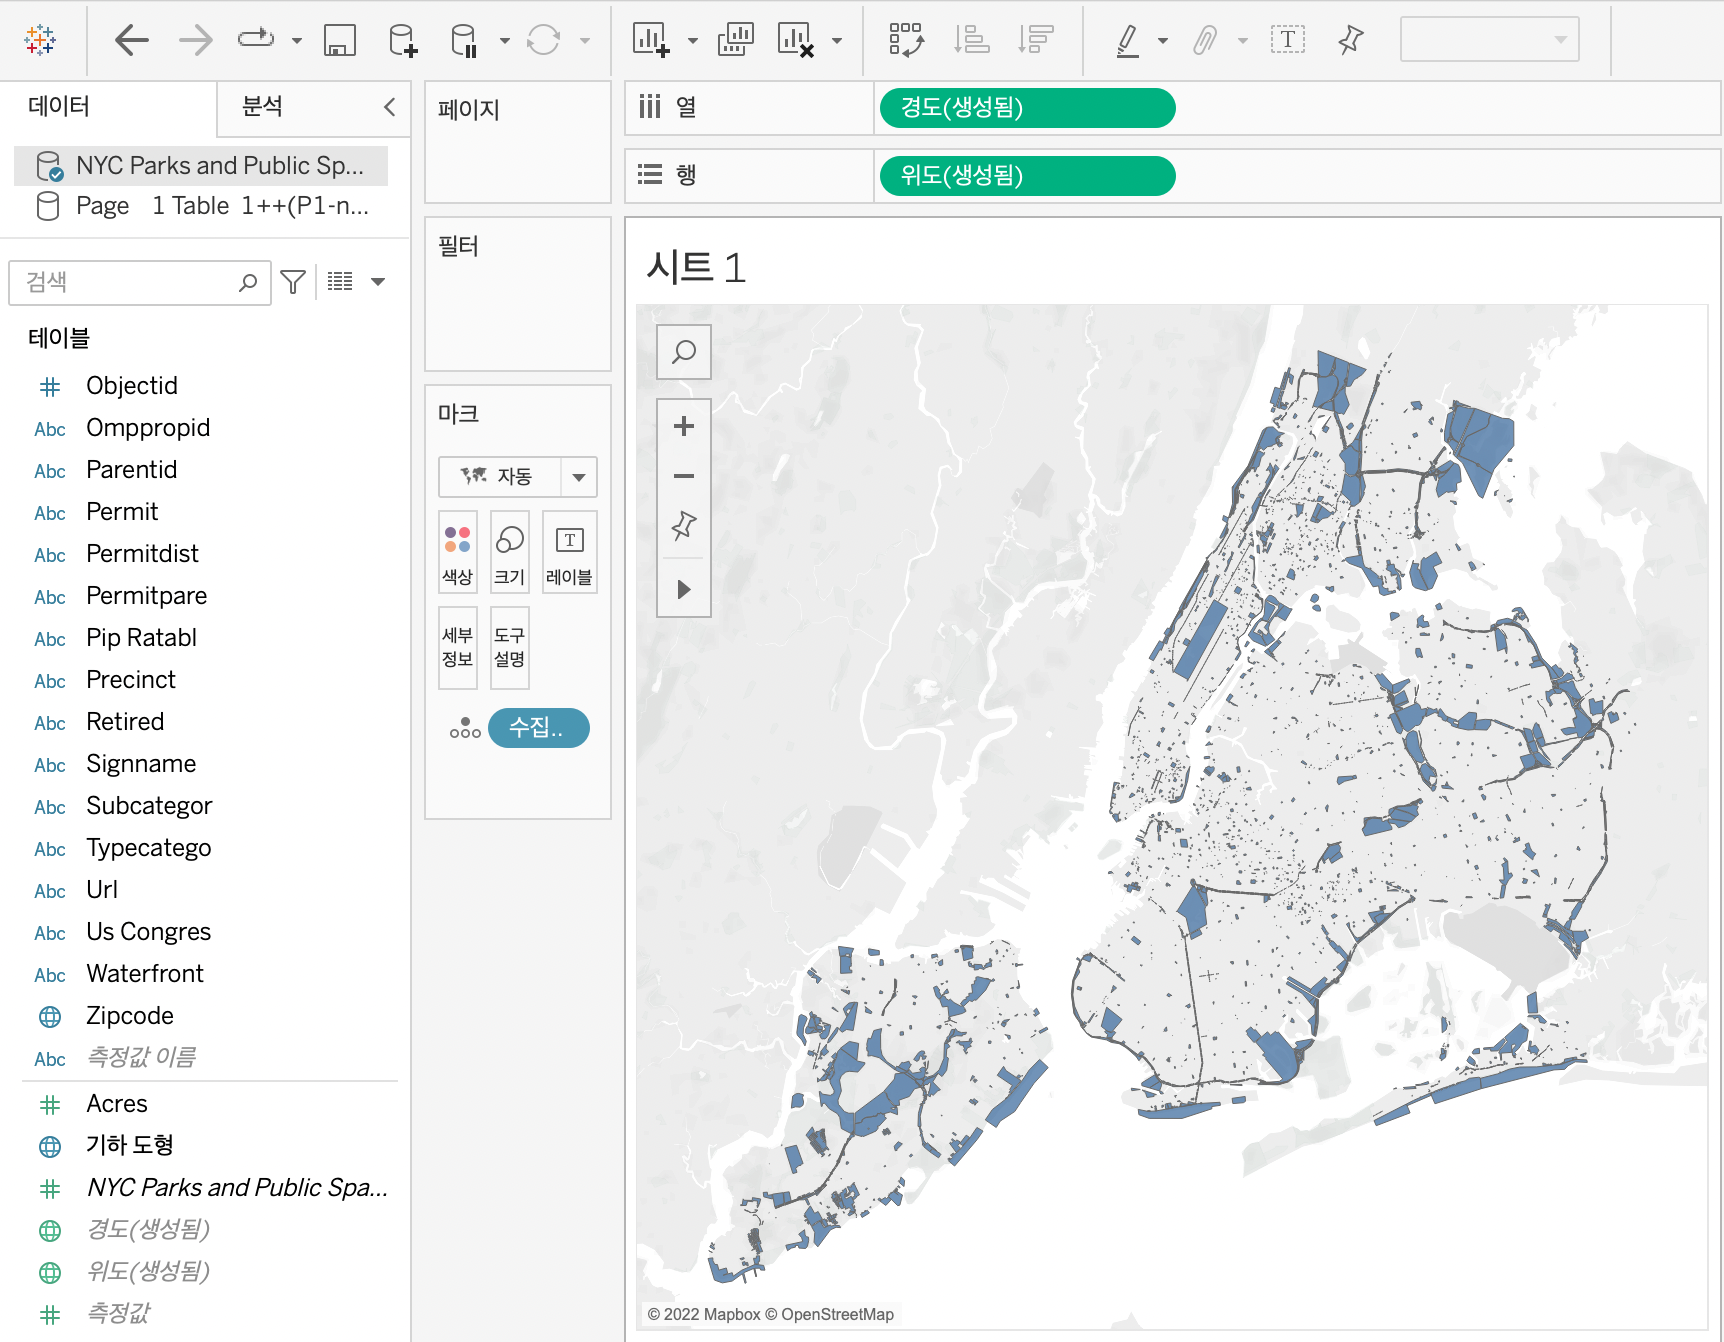Click the Sort ascending toolbar icon
This screenshot has width=1724, height=1342.
pyautogui.click(x=971, y=40)
